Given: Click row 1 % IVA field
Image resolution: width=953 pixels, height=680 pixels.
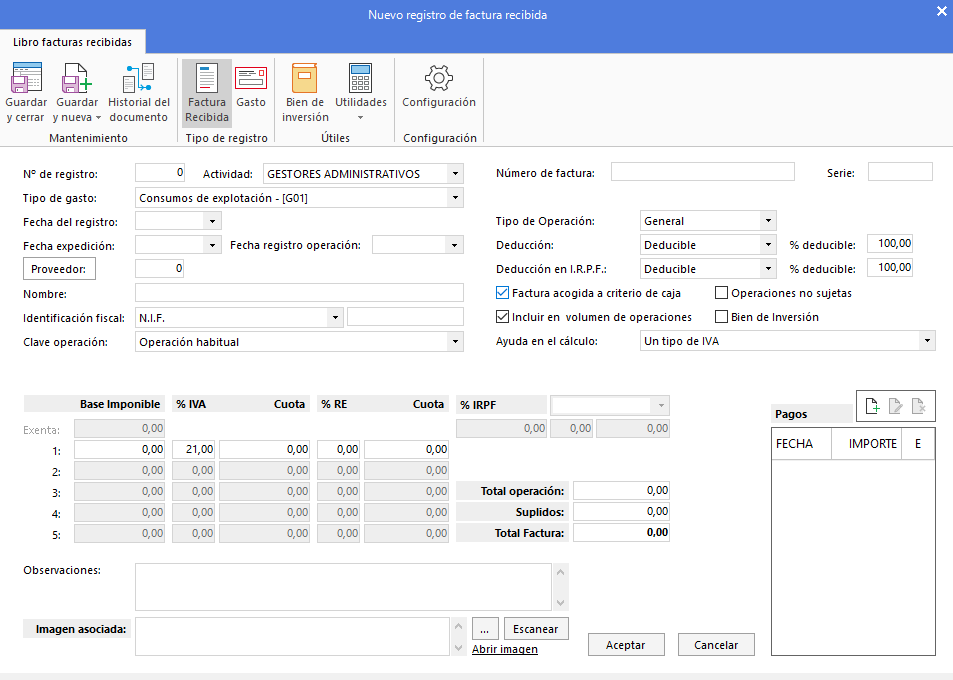Looking at the screenshot, I should [x=193, y=450].
